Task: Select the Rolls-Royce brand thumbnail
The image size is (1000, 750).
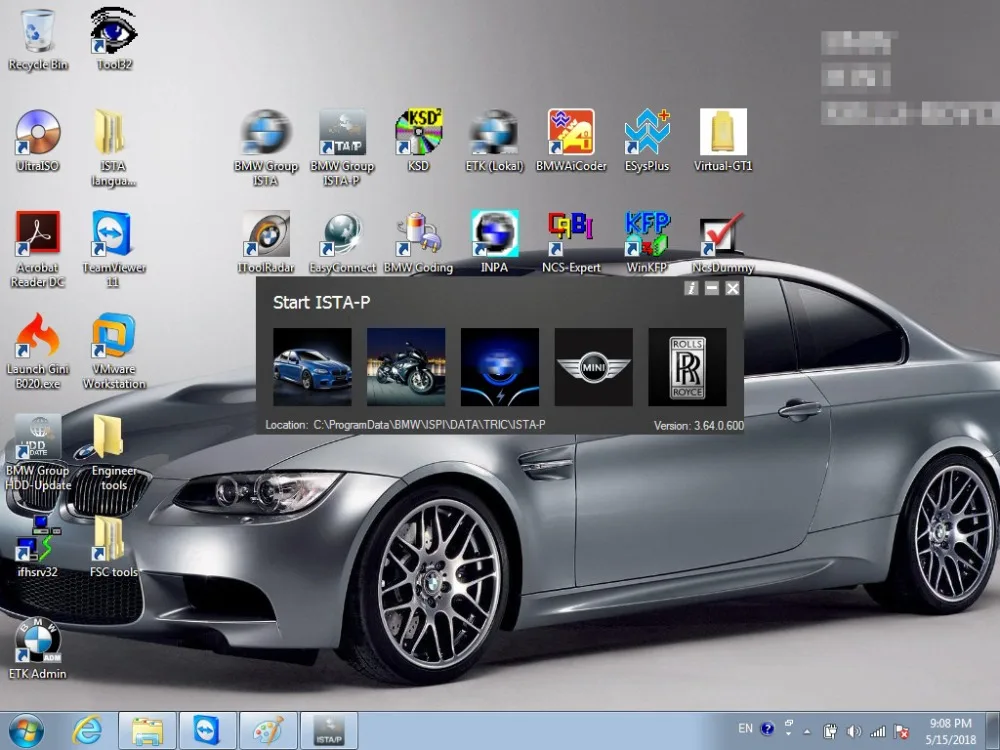Action: [x=687, y=367]
